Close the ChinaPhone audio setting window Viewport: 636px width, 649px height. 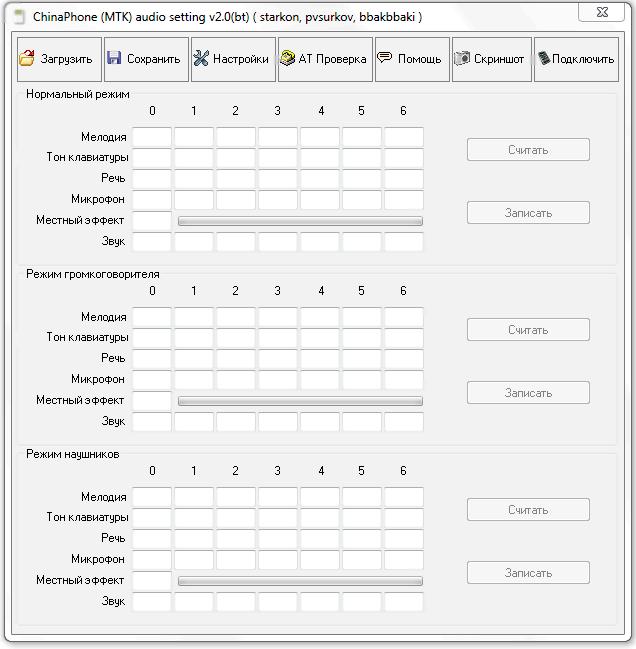[x=604, y=14]
